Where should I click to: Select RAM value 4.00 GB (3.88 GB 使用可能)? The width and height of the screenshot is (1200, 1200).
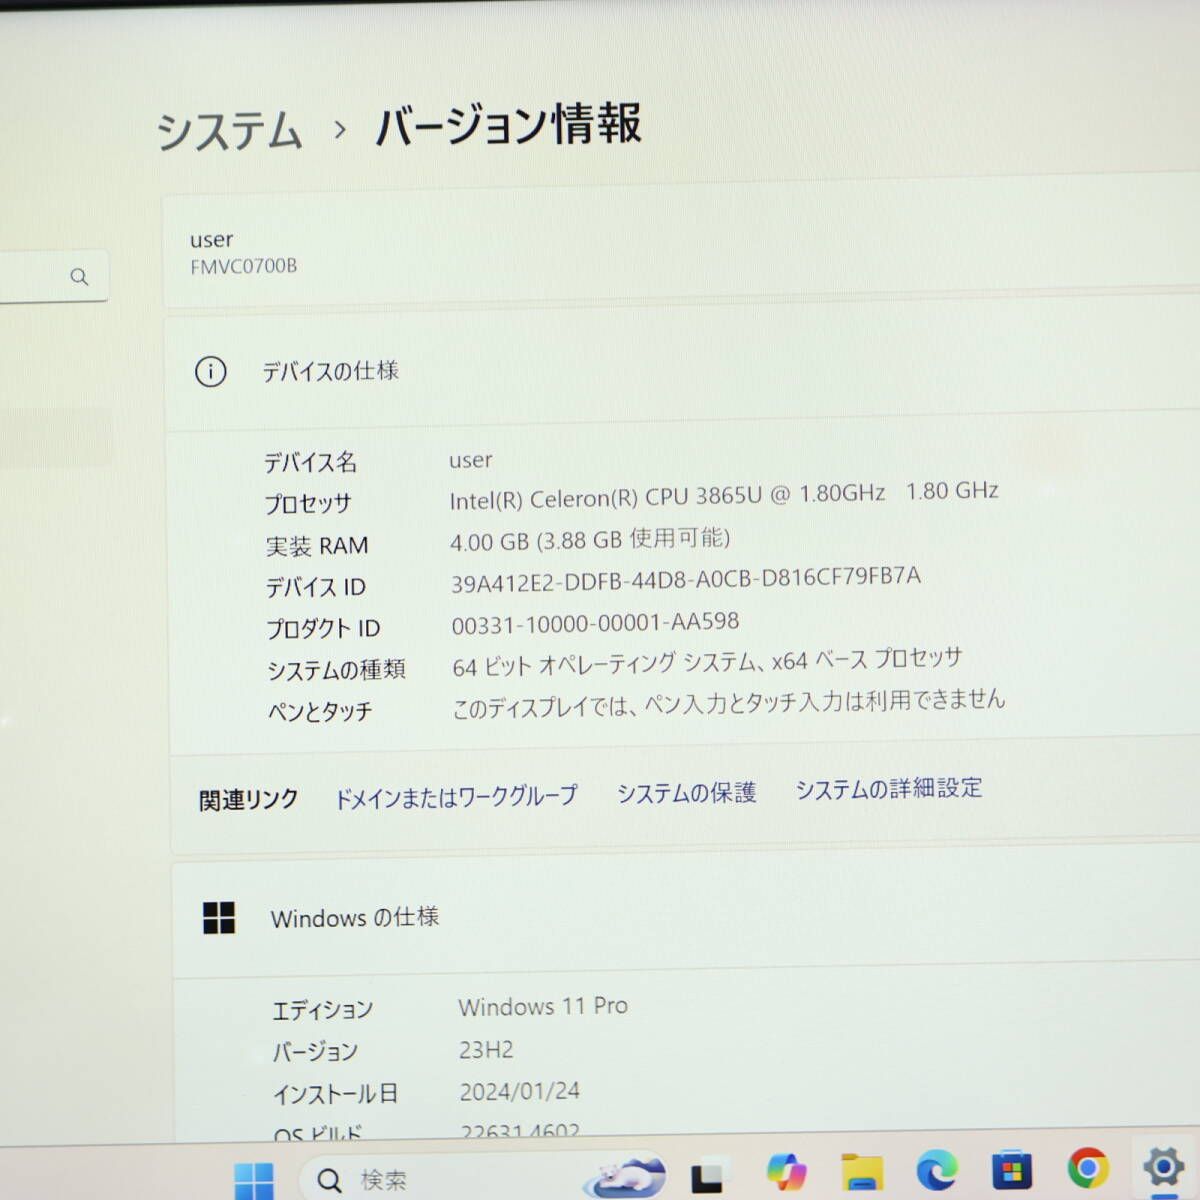[590, 540]
